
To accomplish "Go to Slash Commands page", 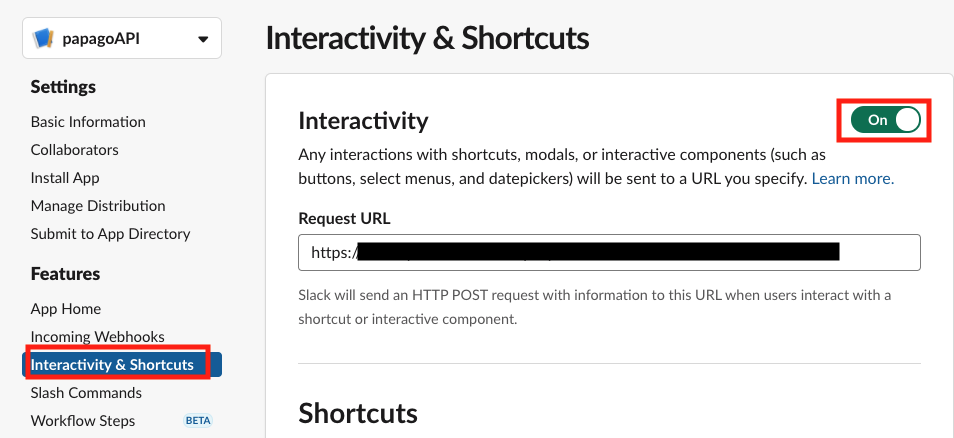I will click(86, 393).
